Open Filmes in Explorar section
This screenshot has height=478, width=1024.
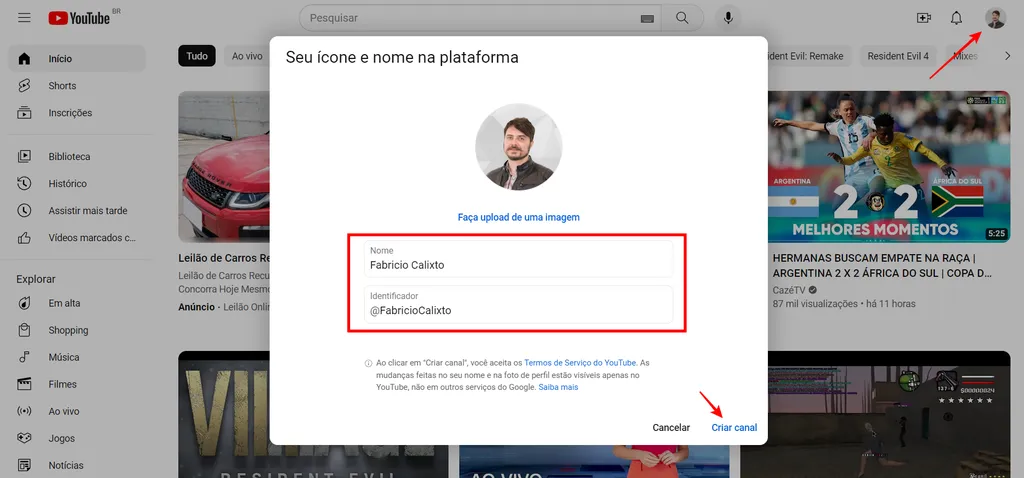(x=76, y=385)
